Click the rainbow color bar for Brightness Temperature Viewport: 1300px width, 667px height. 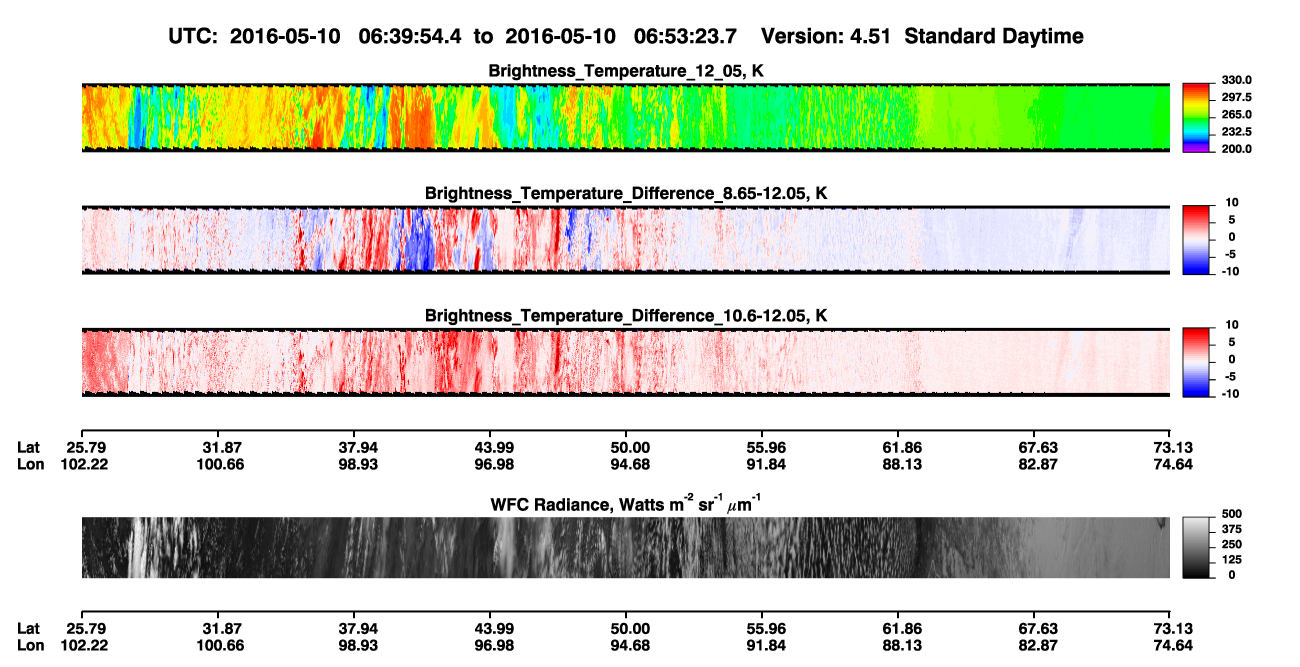[x=1197, y=118]
